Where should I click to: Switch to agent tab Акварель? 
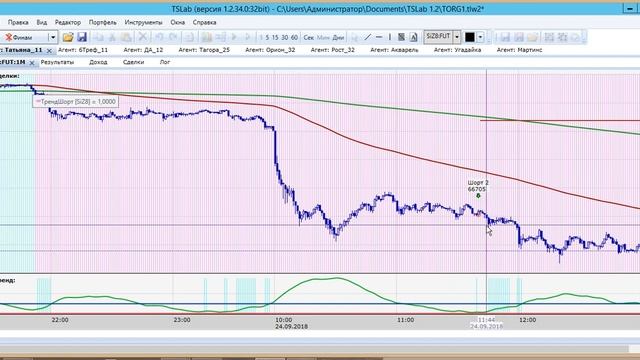click(x=394, y=50)
